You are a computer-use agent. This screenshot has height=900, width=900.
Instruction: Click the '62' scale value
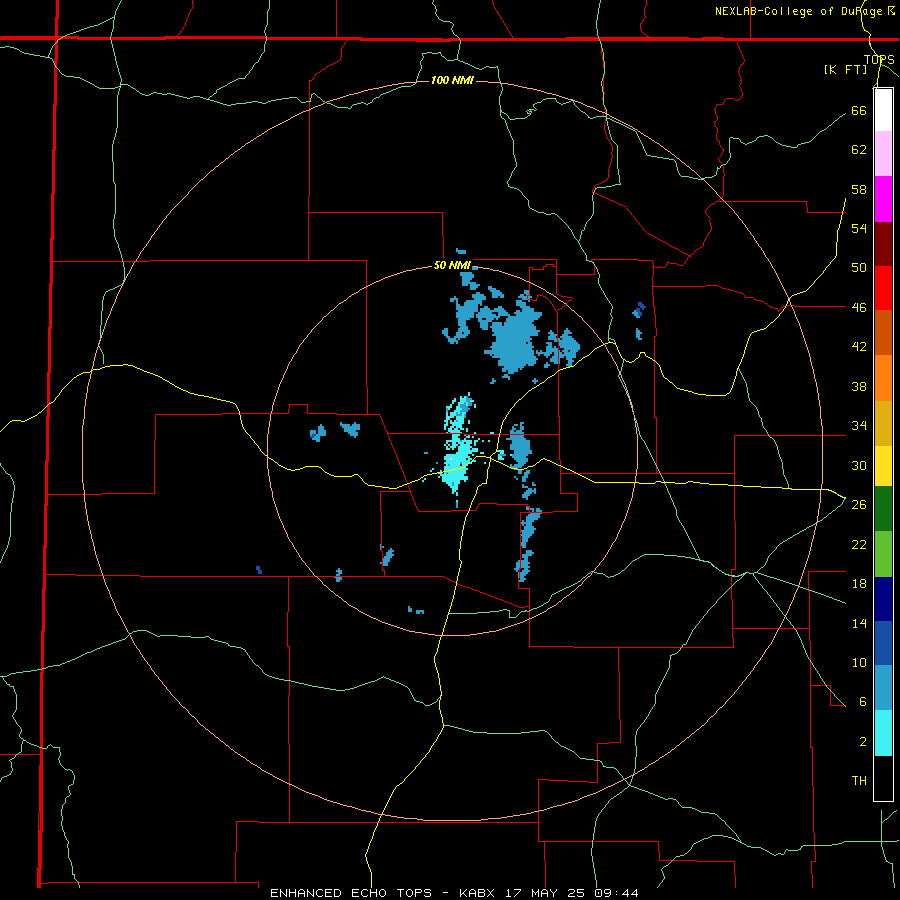point(859,150)
